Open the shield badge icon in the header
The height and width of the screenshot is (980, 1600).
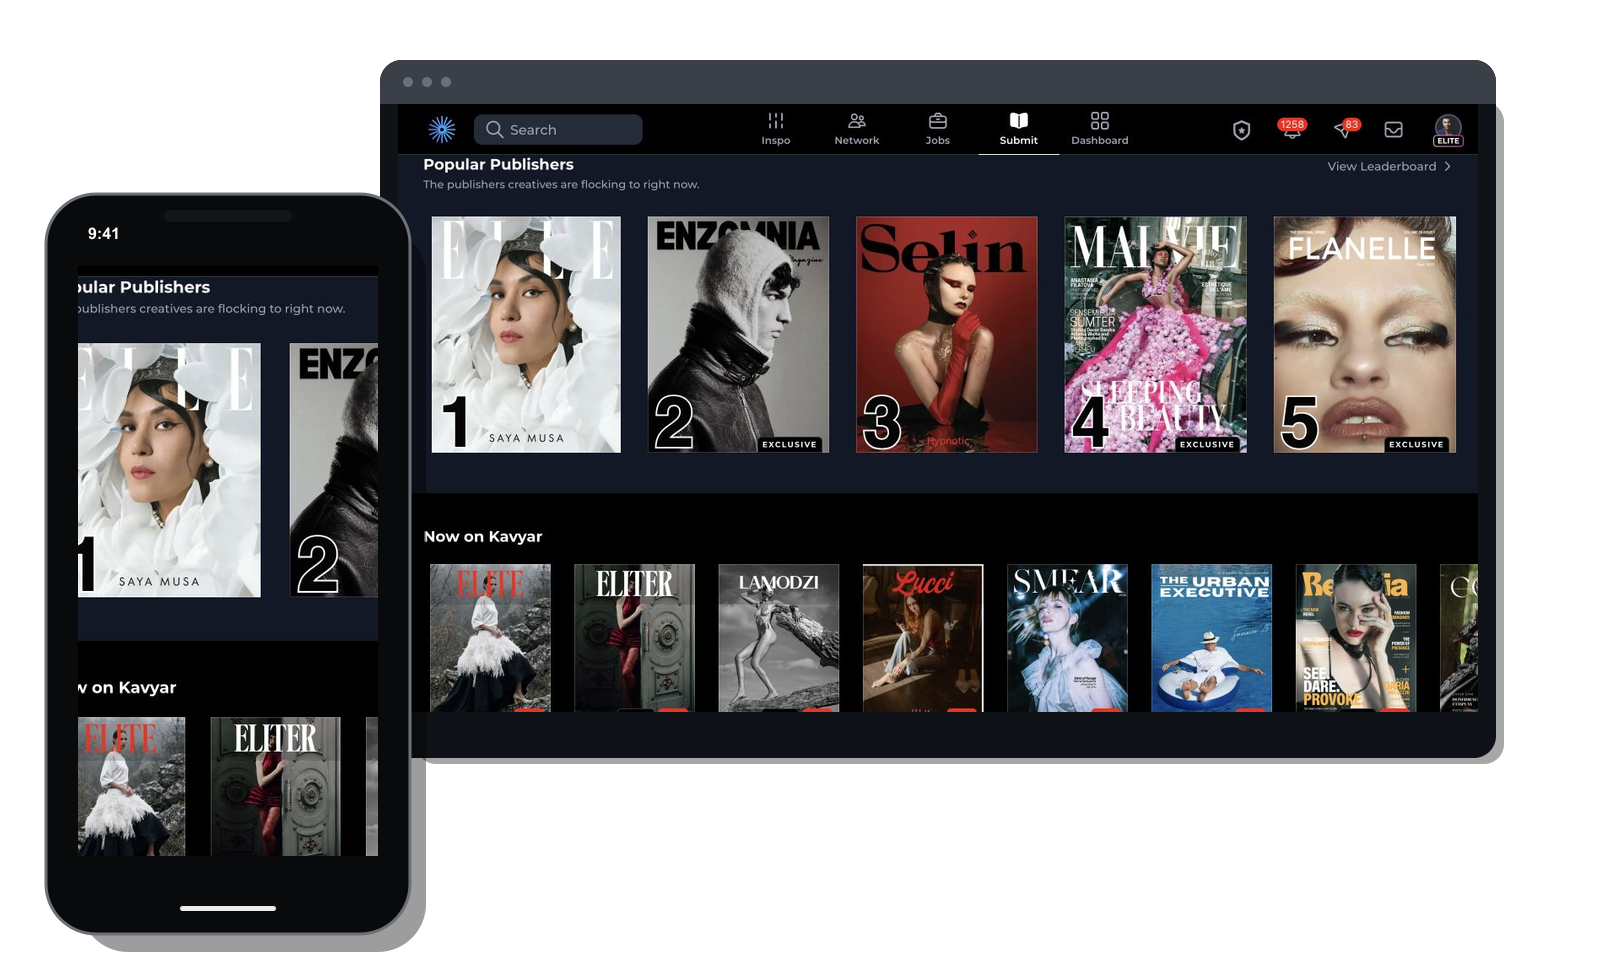[x=1241, y=130]
